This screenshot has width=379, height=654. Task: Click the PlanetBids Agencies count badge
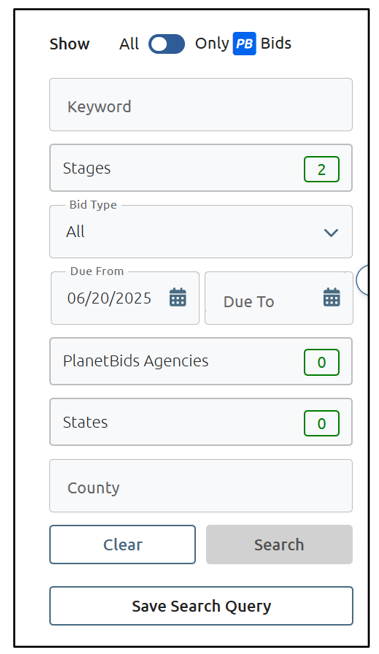(x=321, y=362)
